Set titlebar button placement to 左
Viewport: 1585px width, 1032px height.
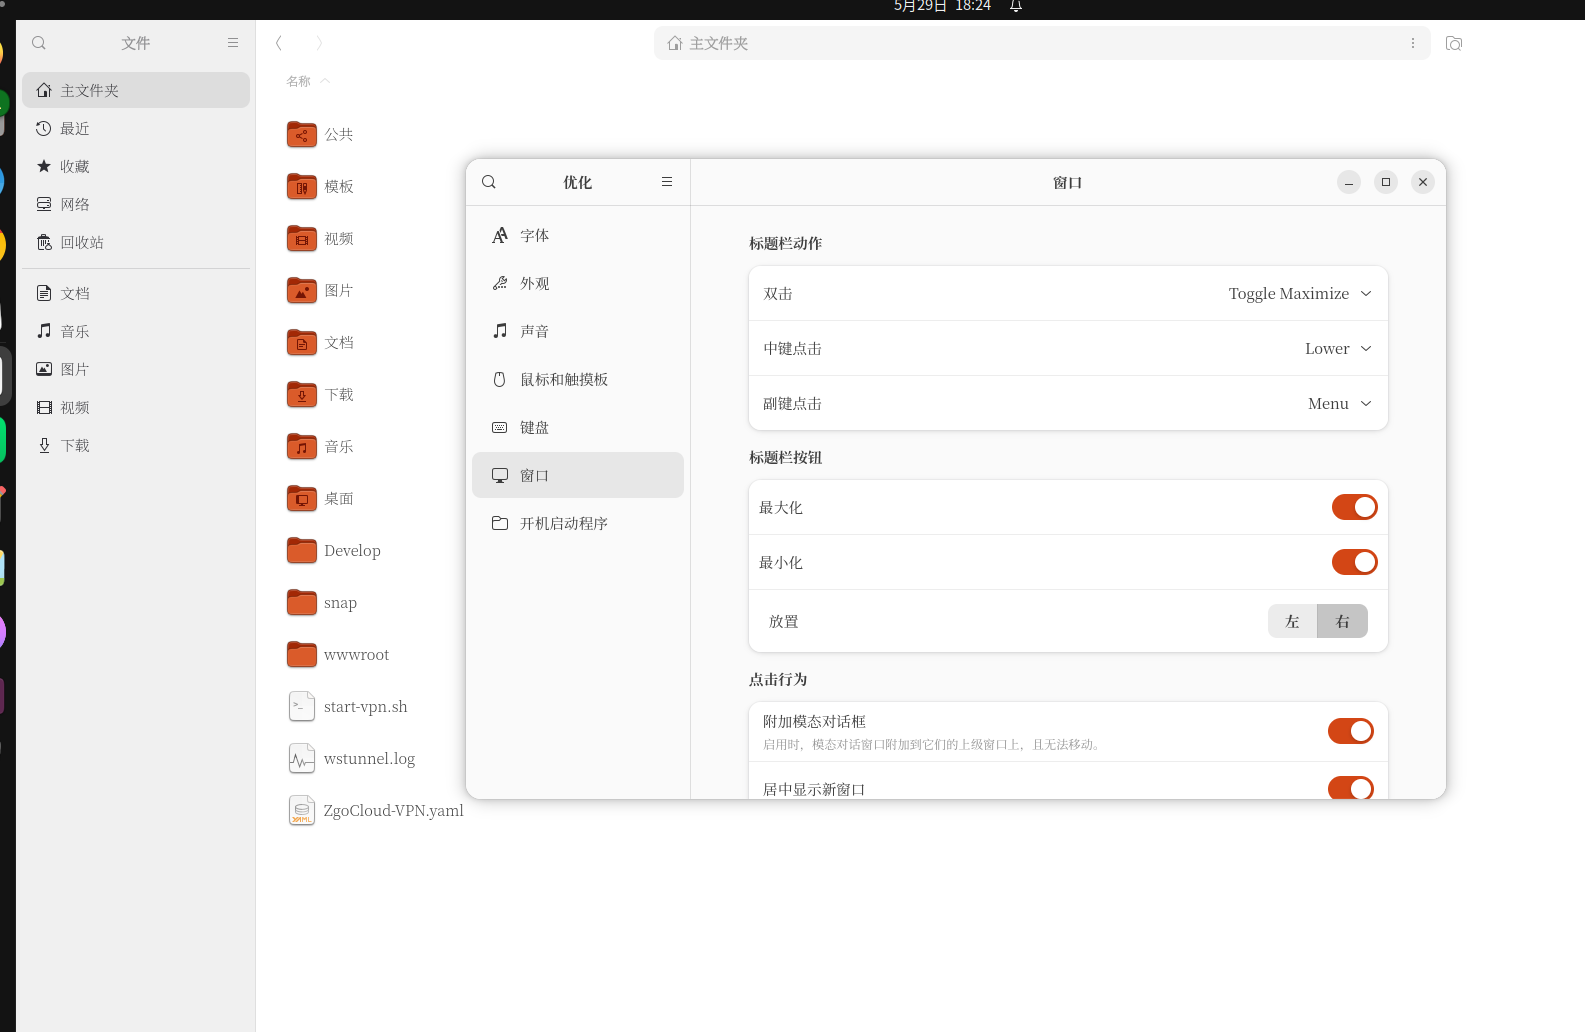(1292, 621)
